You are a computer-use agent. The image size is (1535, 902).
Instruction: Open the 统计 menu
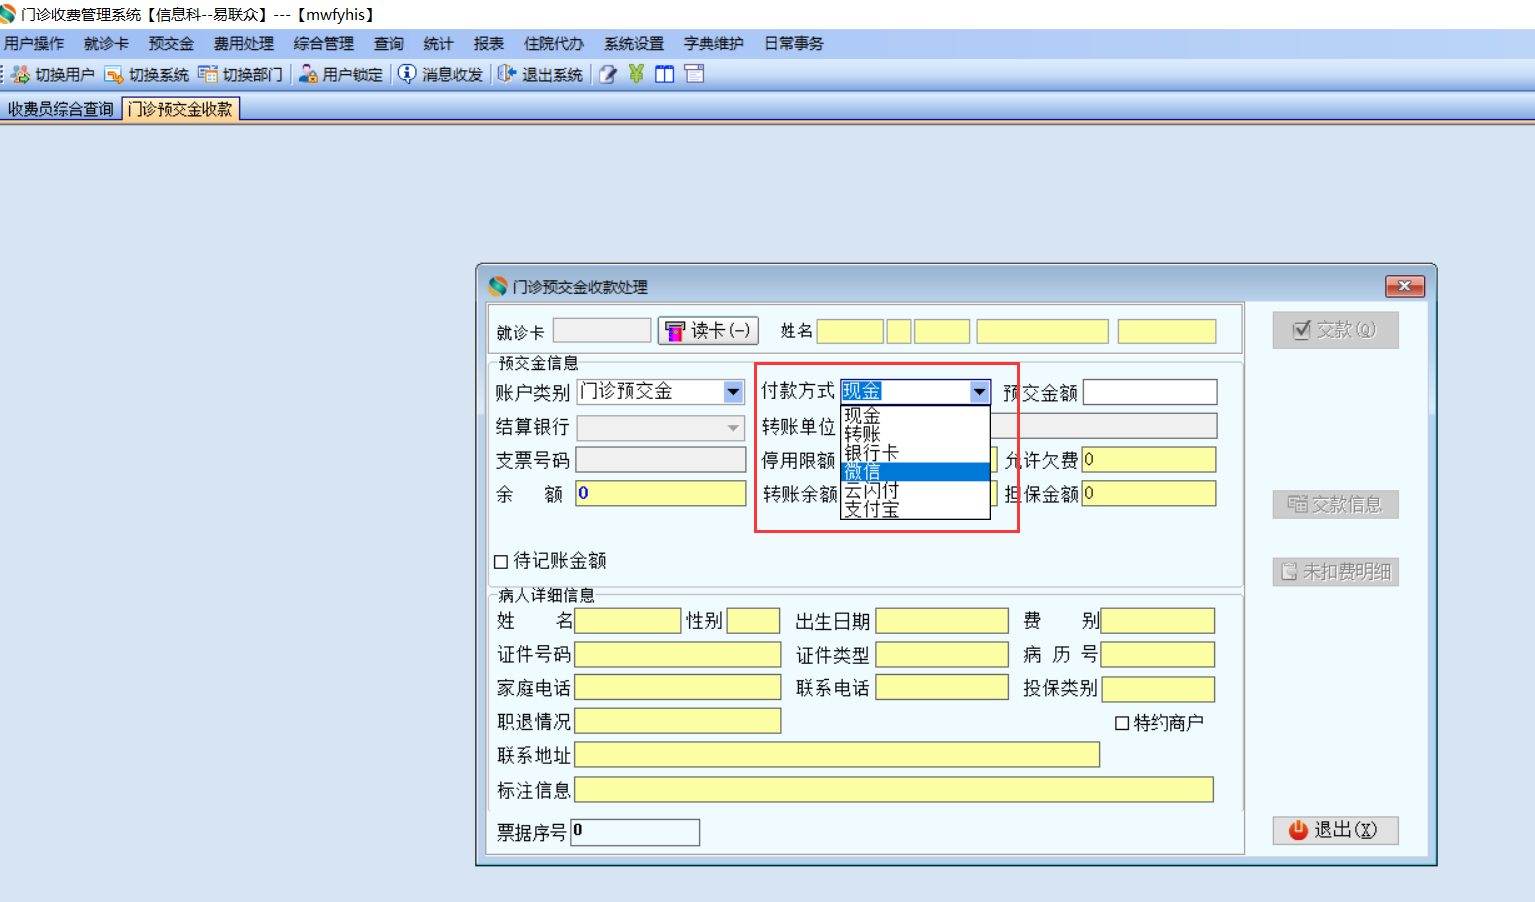[438, 44]
